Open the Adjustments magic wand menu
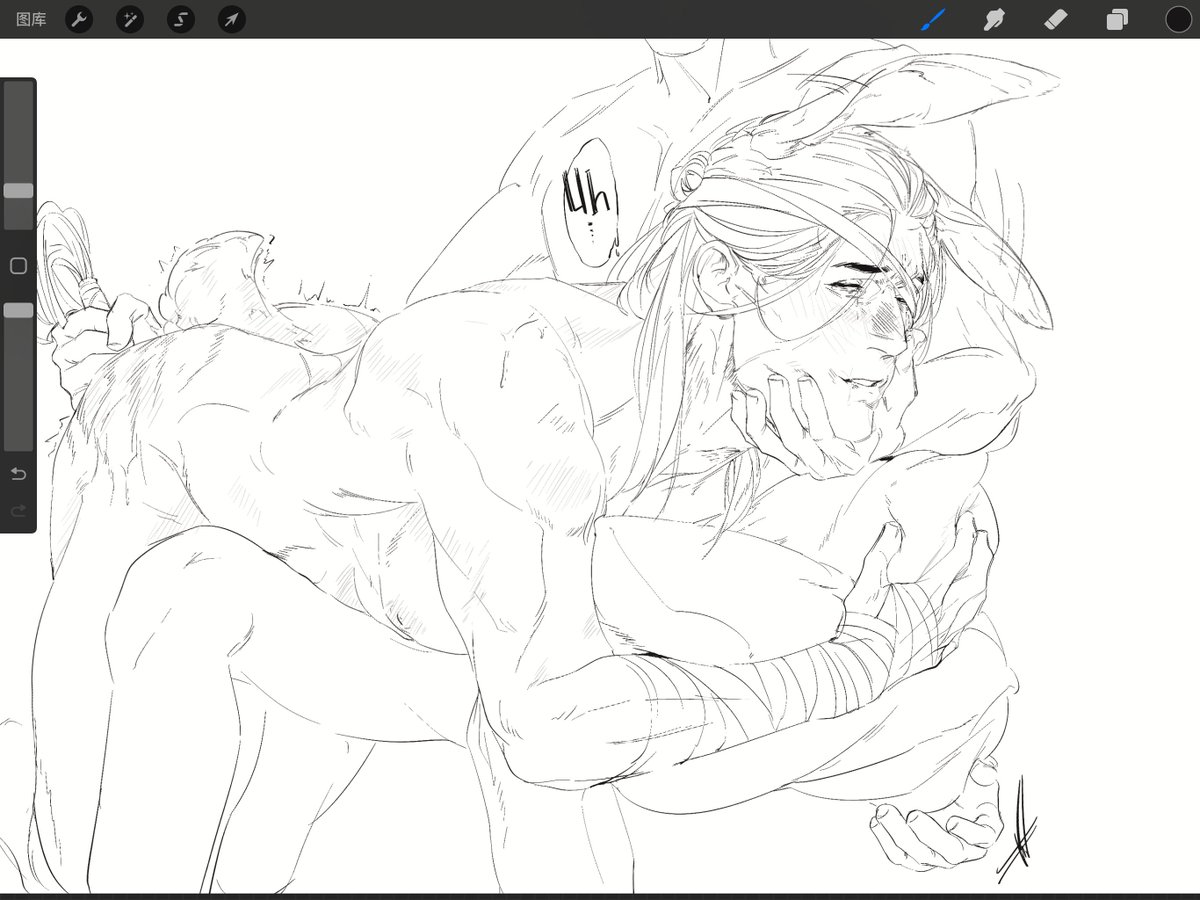The width and height of the screenshot is (1200, 900). [x=130, y=19]
